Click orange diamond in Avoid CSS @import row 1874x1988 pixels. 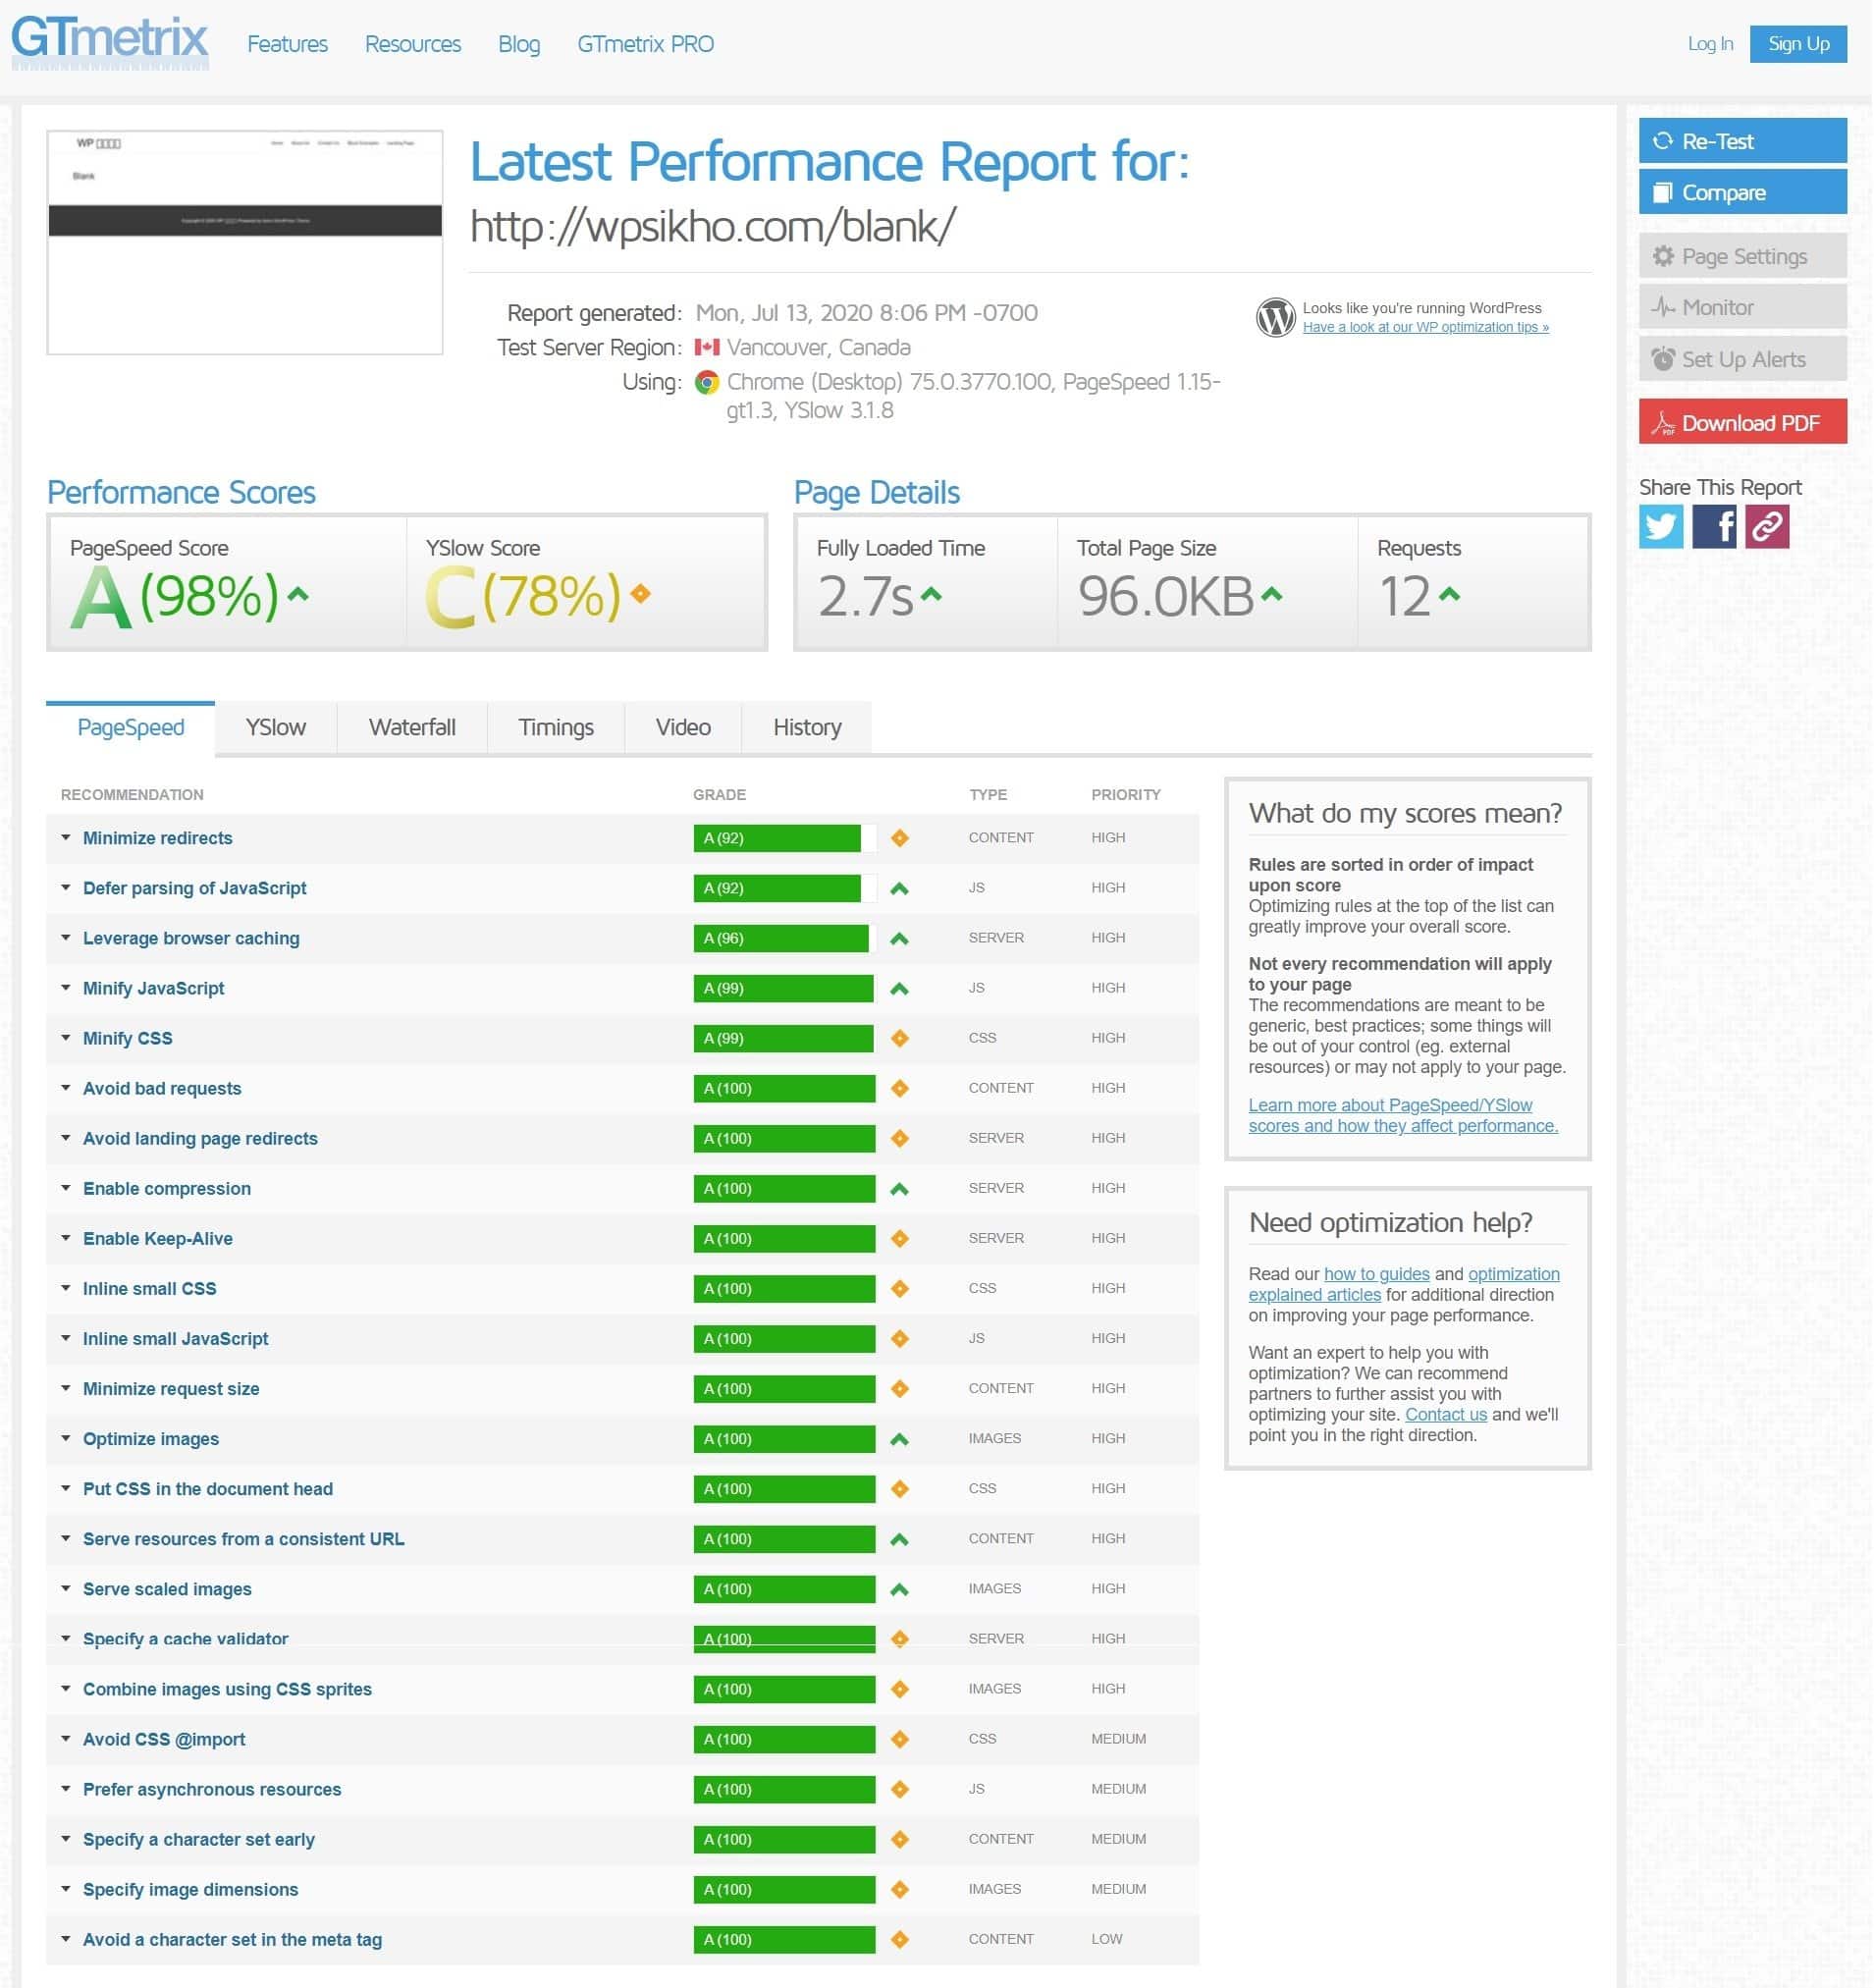(900, 1740)
